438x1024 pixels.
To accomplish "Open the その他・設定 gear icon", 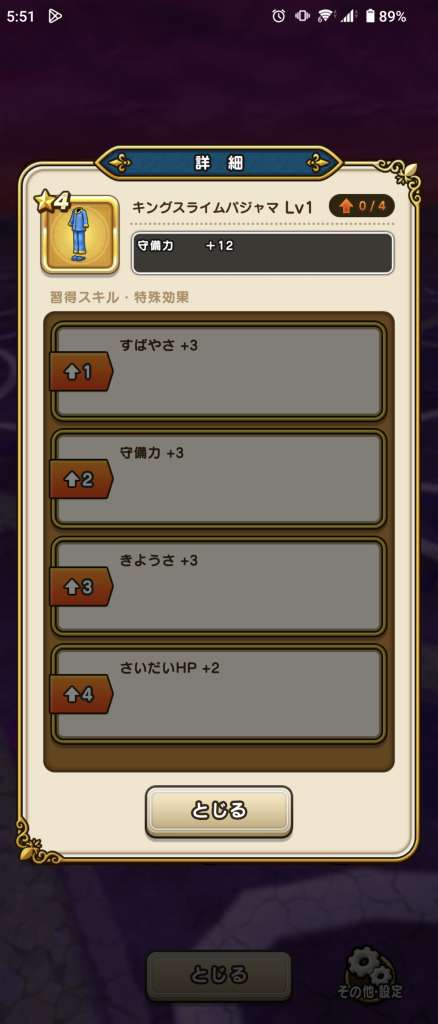I will click(x=369, y=972).
